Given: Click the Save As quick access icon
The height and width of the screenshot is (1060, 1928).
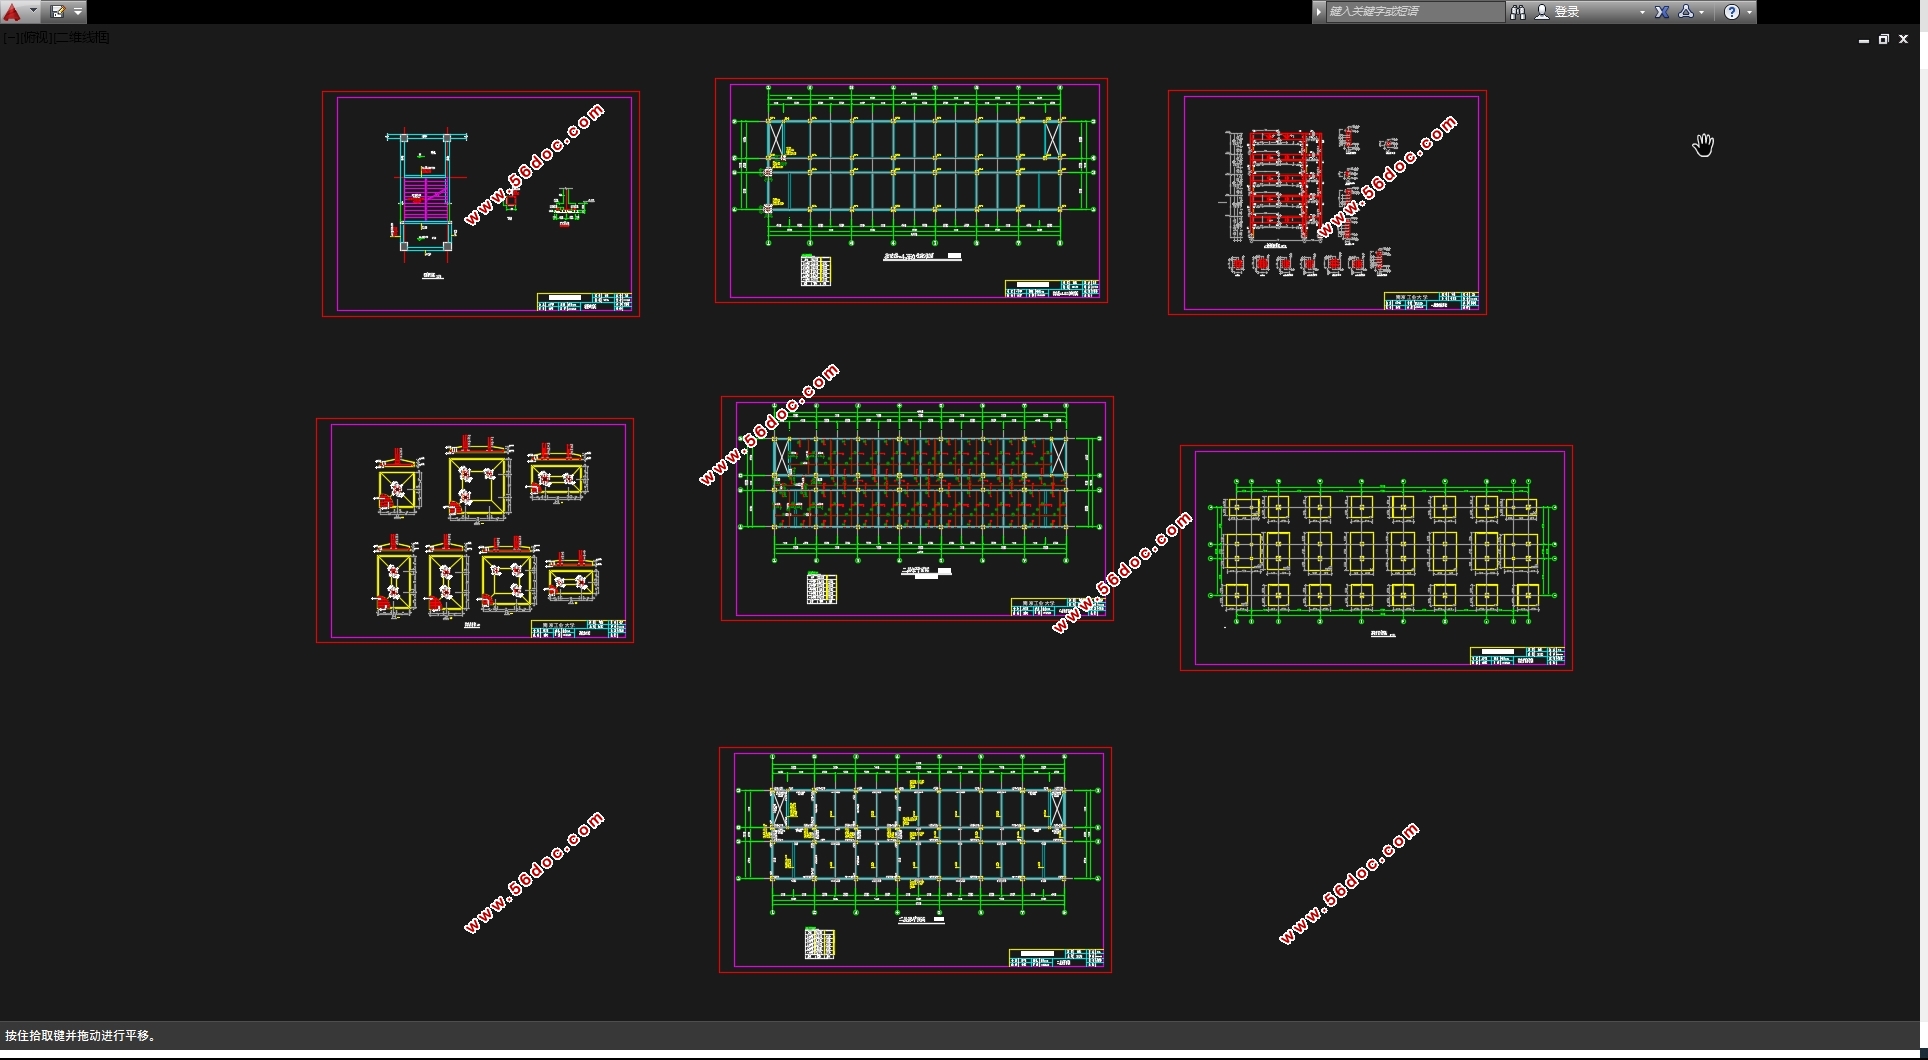Looking at the screenshot, I should click(x=57, y=12).
